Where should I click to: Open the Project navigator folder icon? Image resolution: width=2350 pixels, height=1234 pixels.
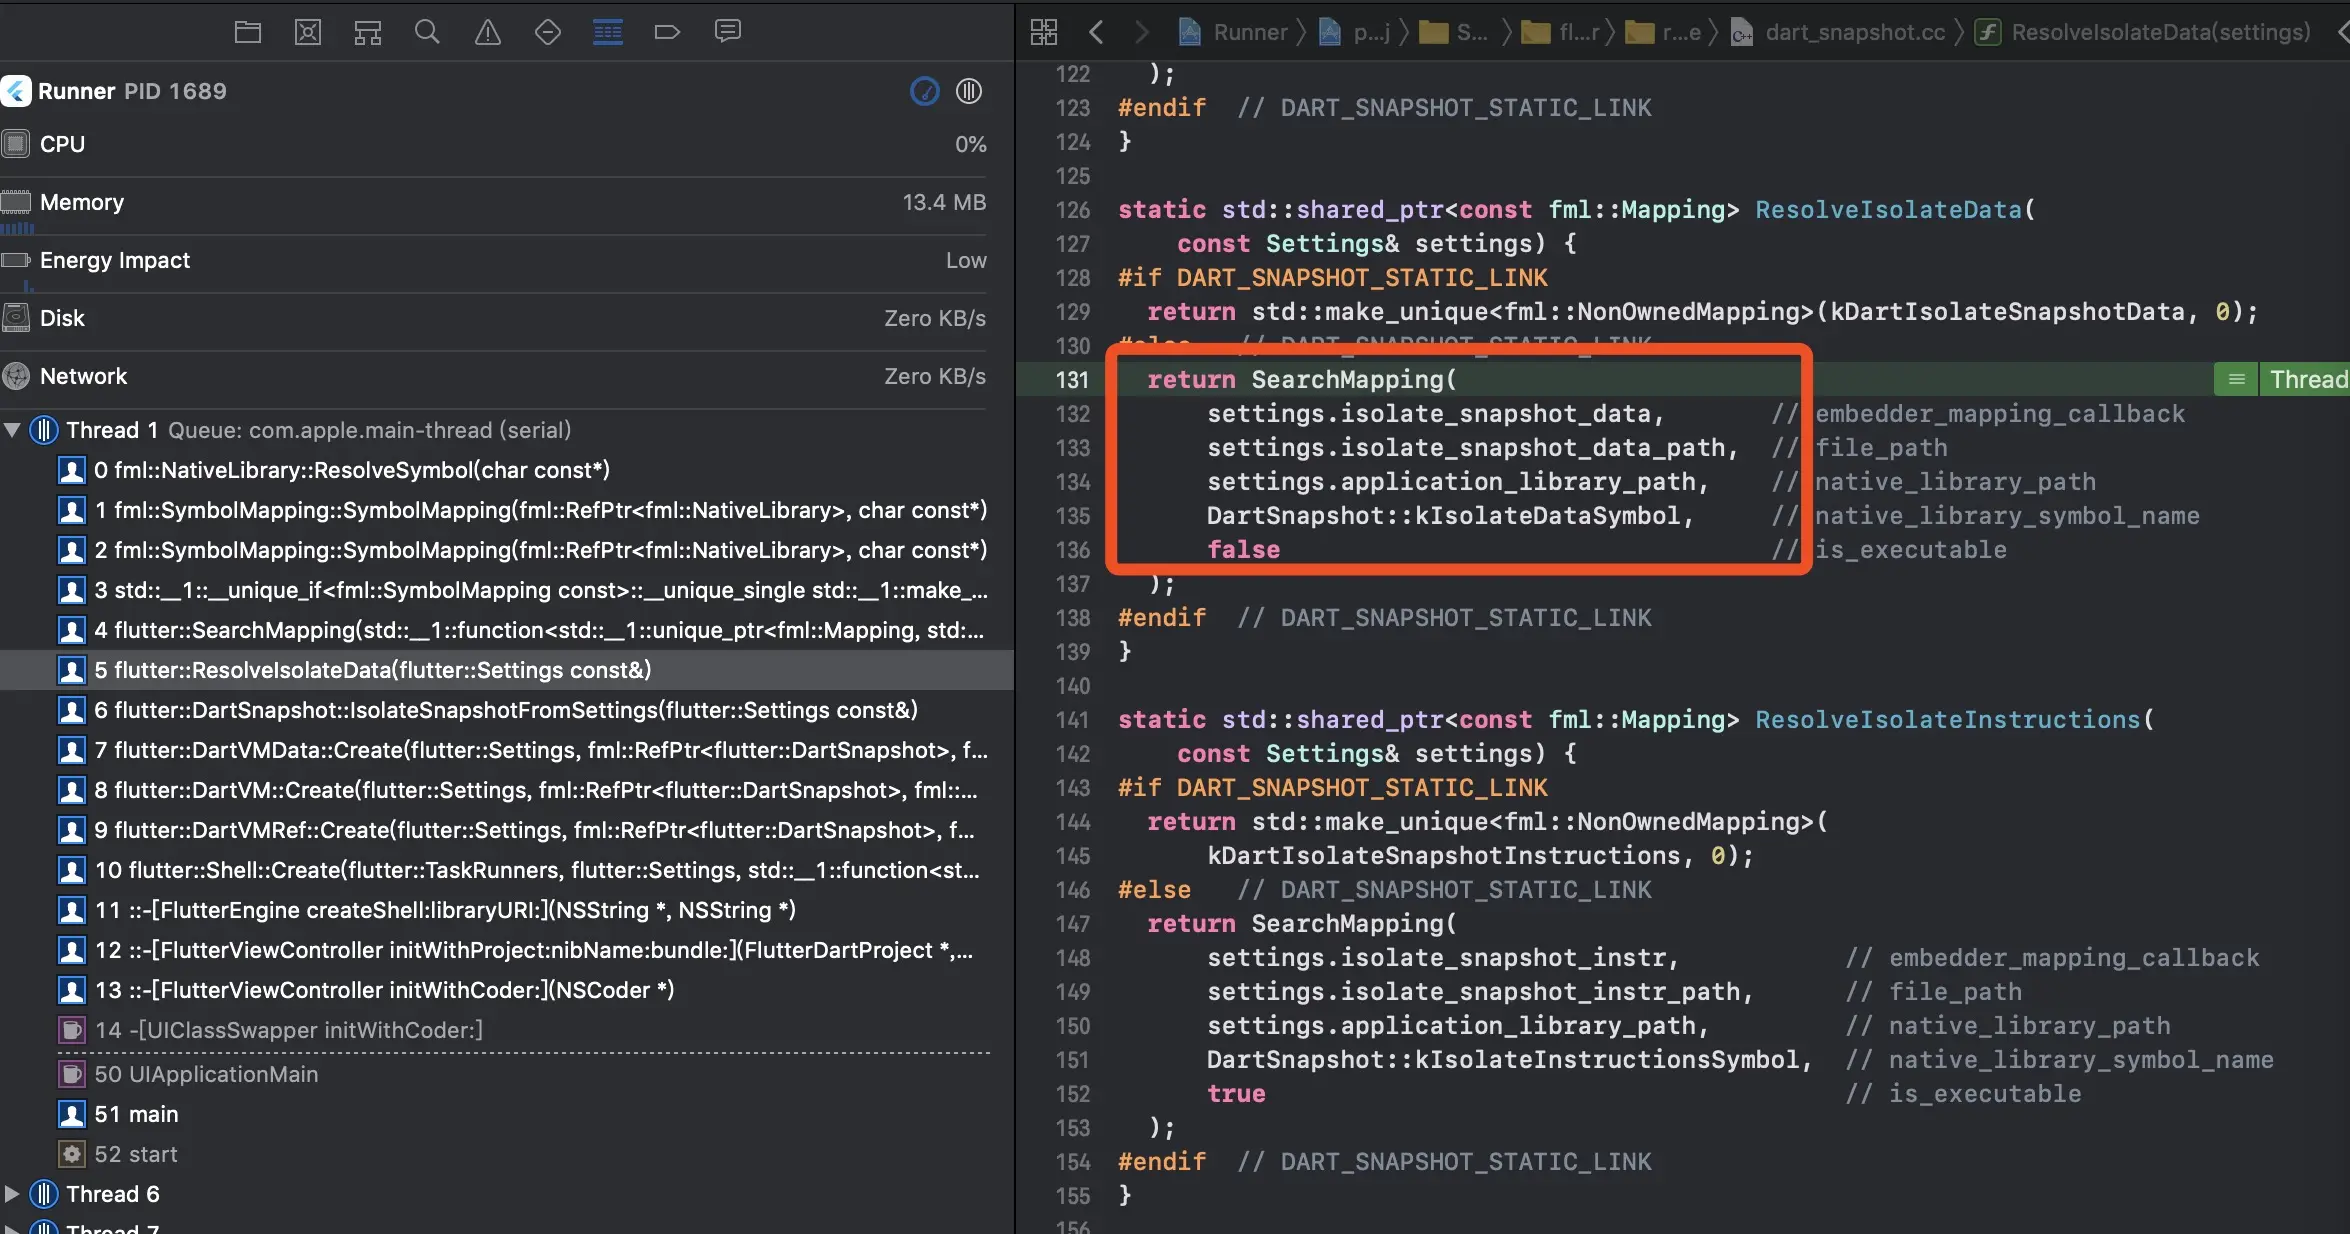248,32
